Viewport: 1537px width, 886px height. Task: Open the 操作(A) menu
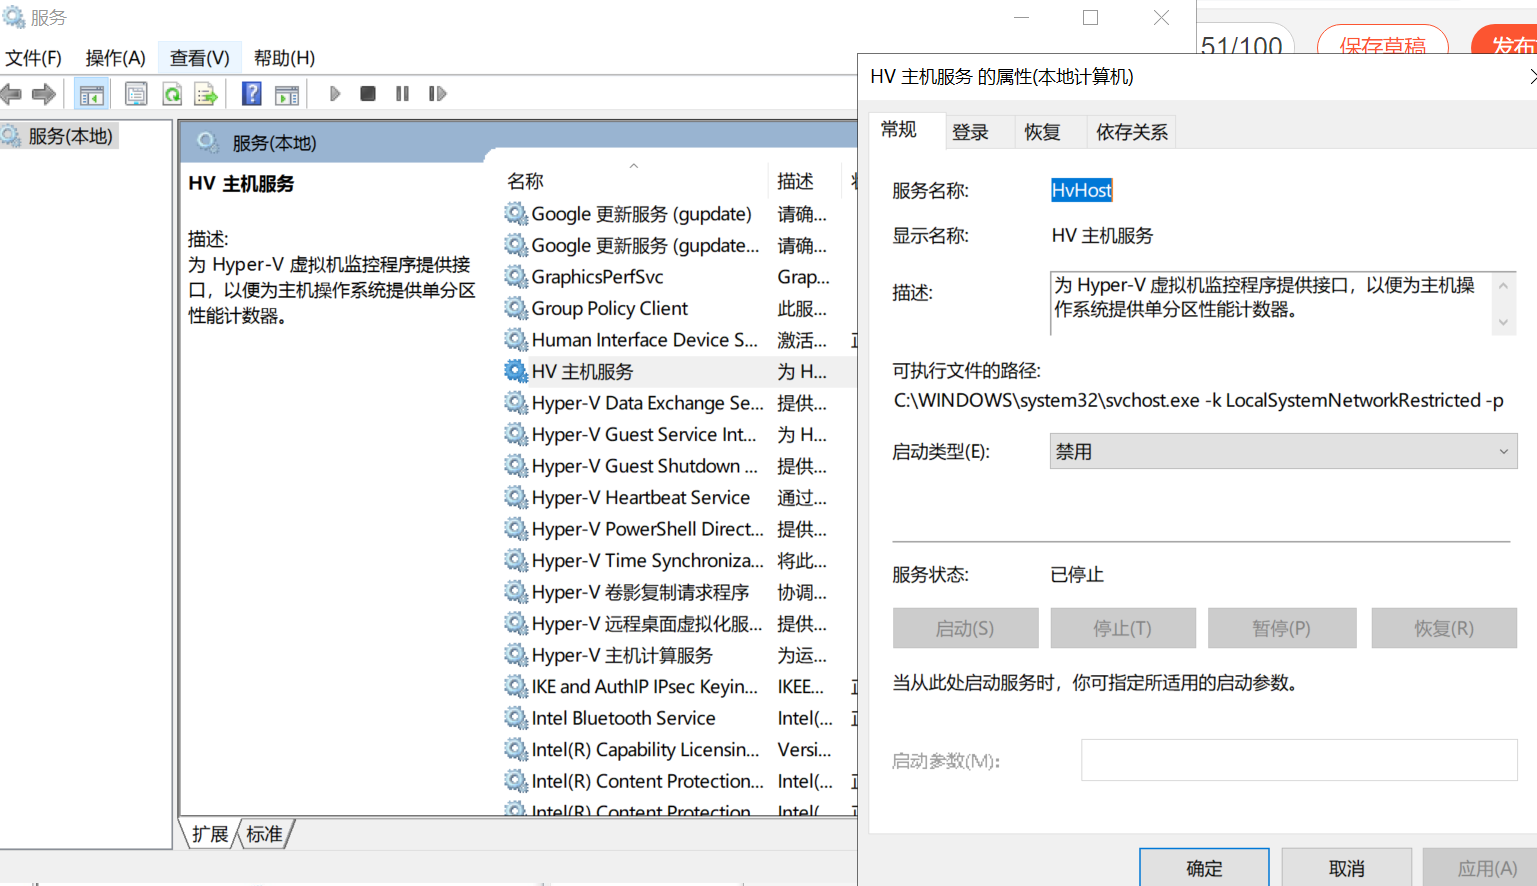click(116, 58)
